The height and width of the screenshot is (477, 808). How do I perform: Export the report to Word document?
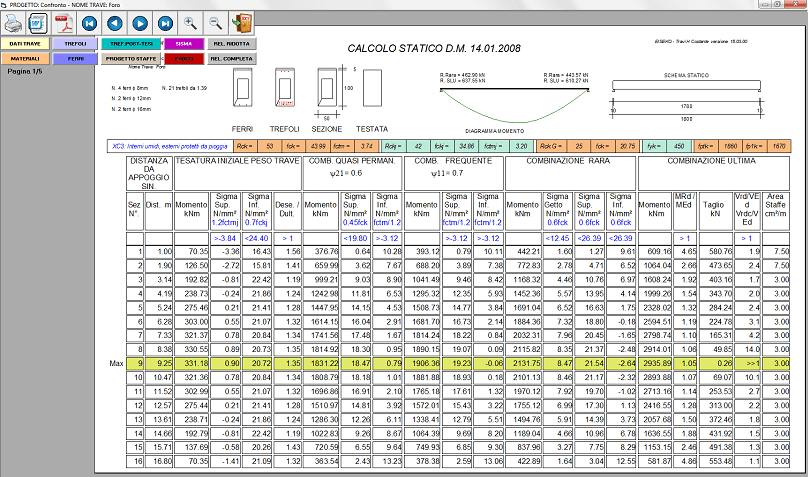pos(38,23)
